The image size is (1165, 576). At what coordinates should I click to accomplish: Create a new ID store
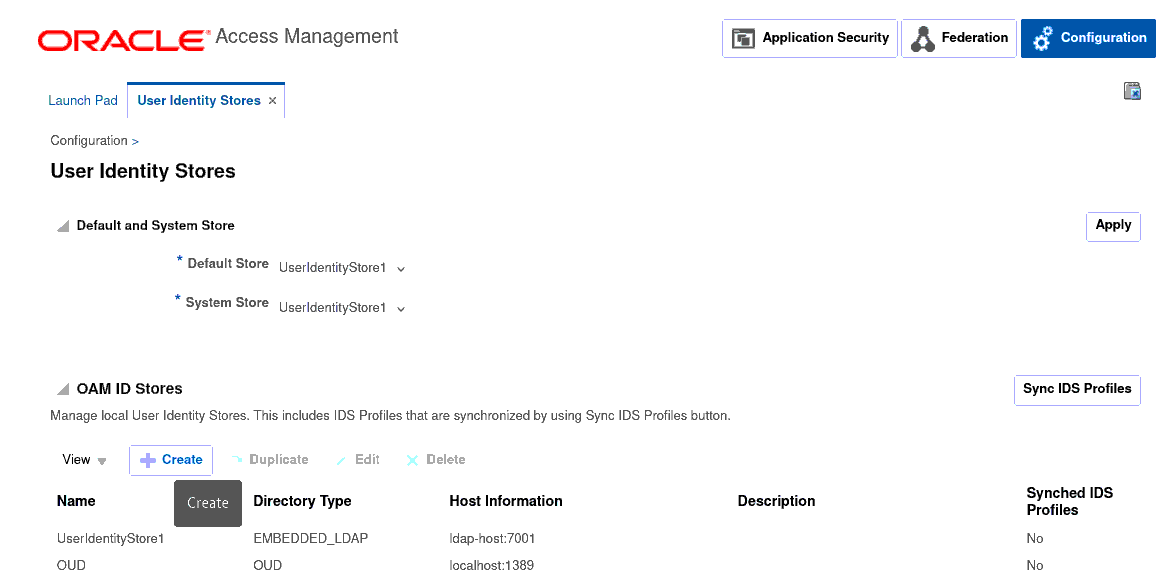[171, 460]
